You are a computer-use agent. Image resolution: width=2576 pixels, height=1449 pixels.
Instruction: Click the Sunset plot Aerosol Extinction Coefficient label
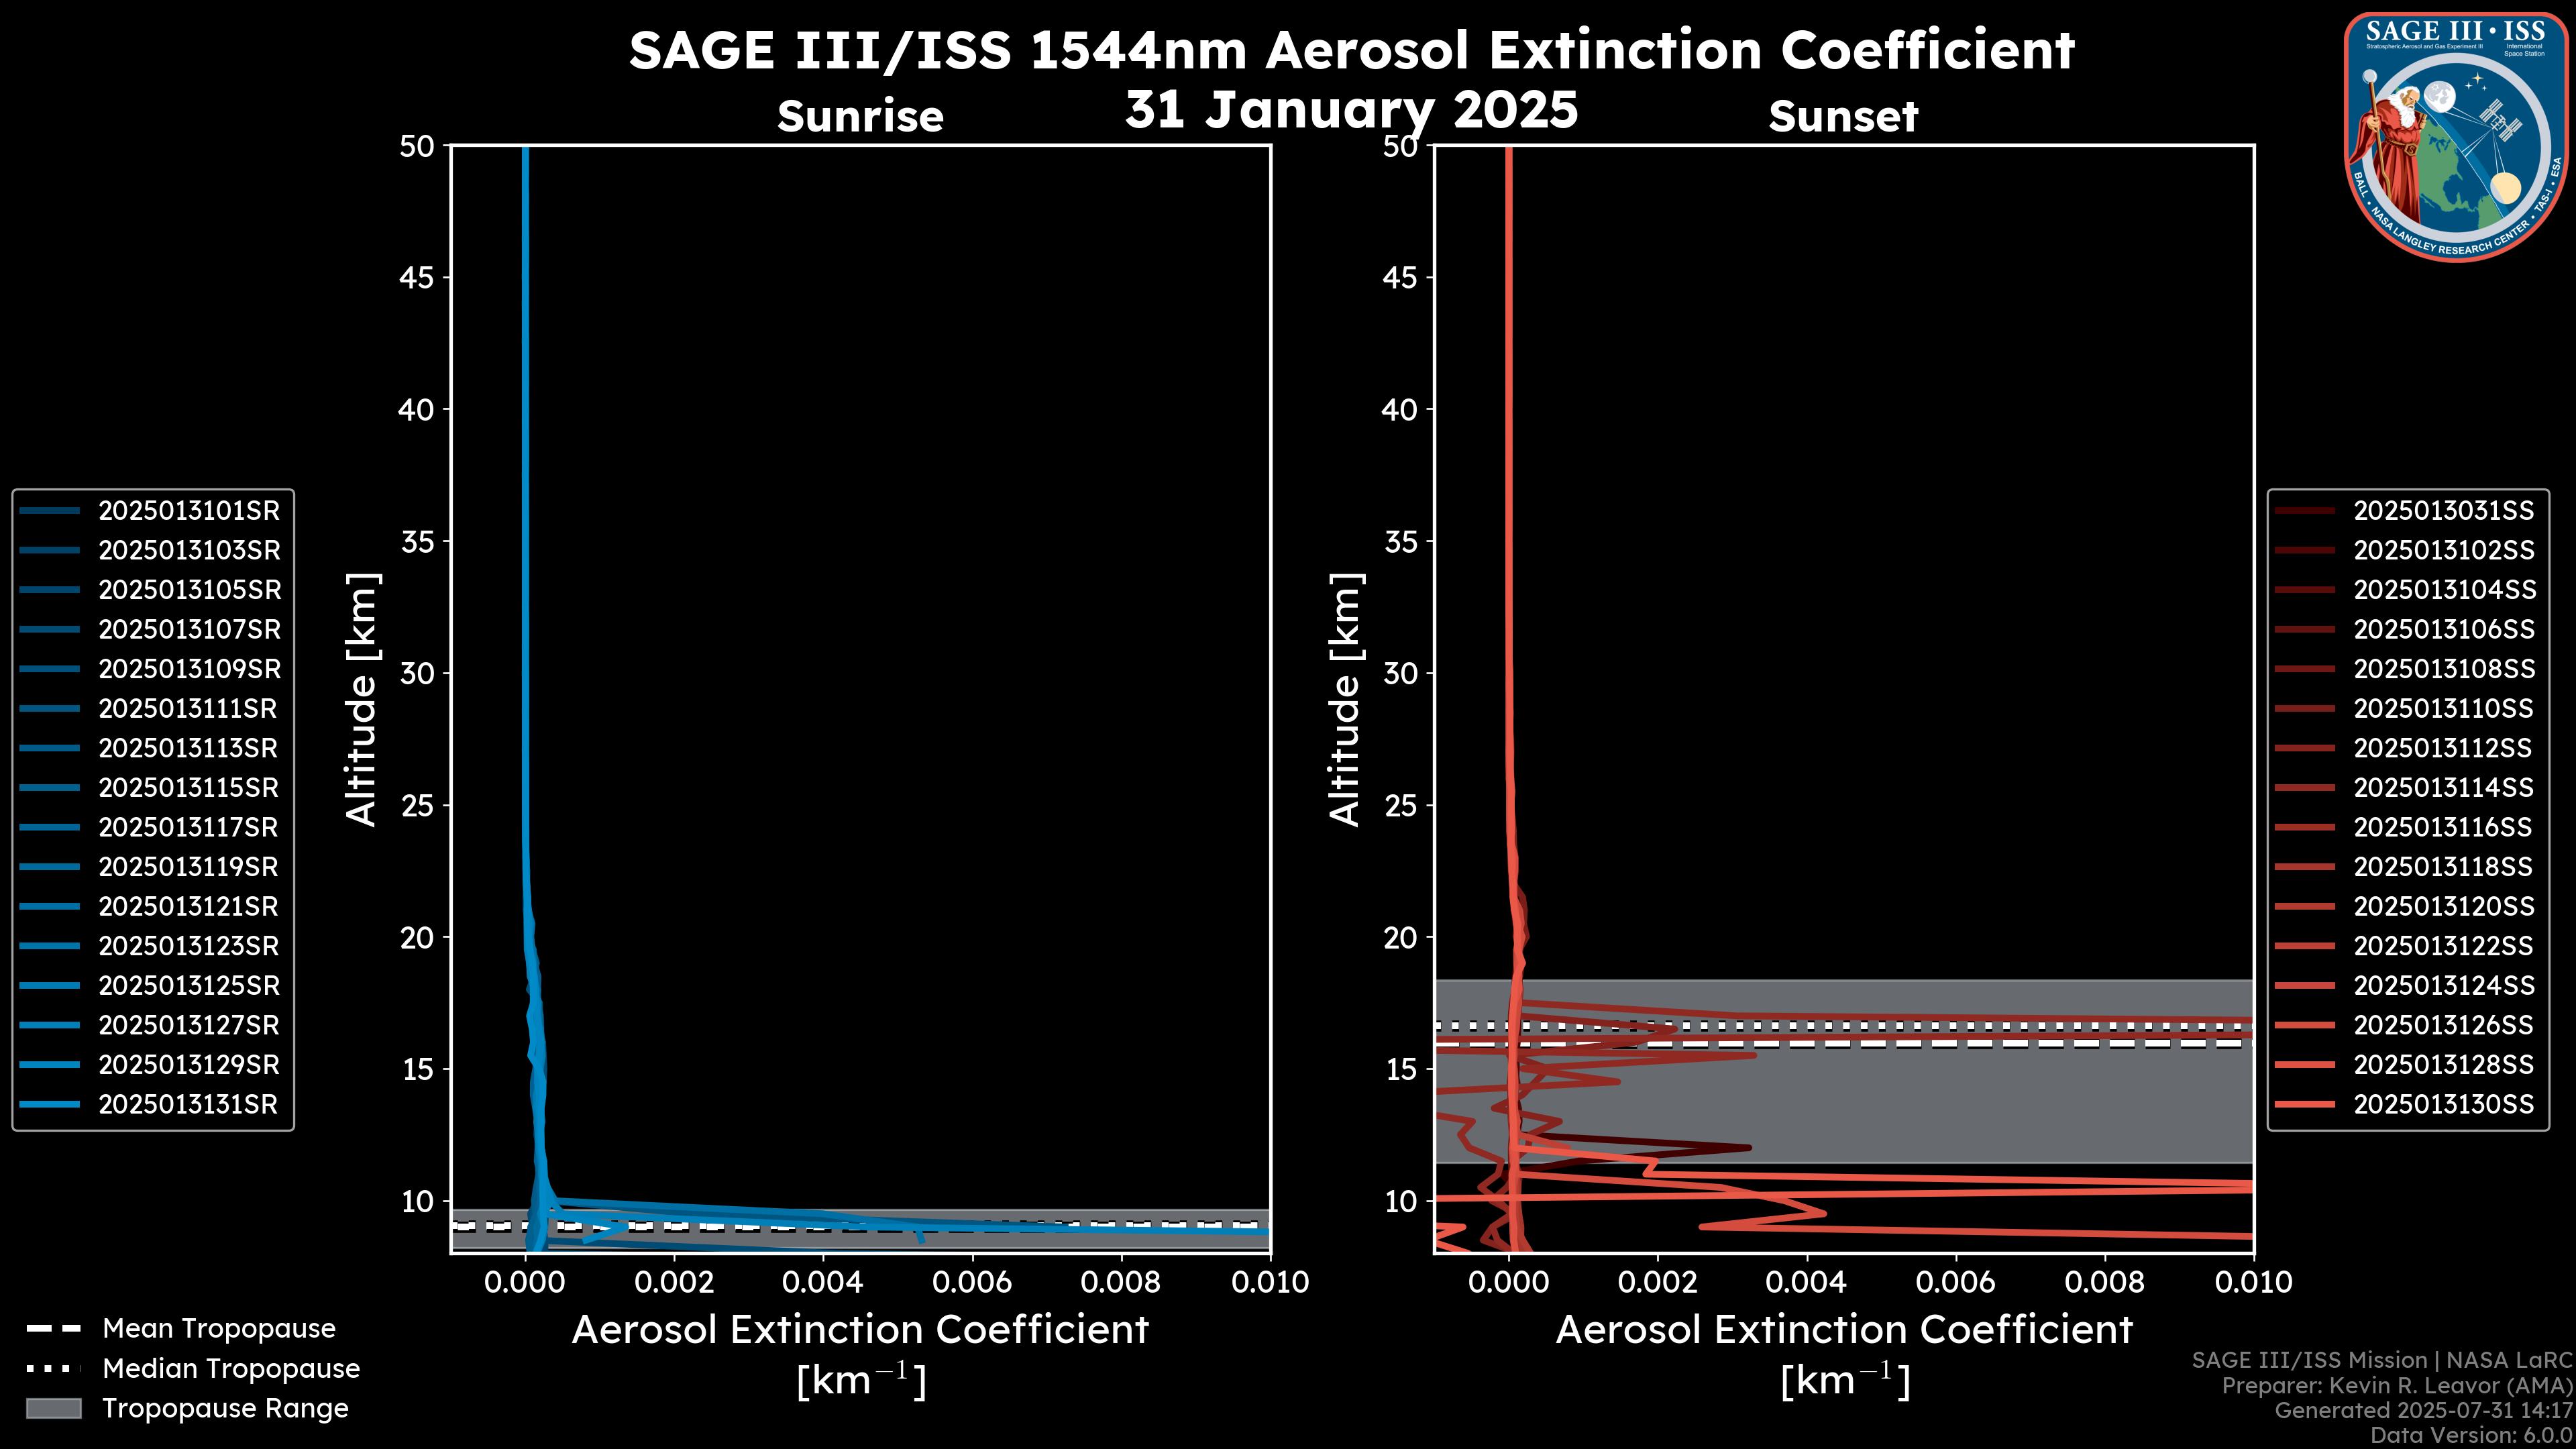click(1844, 1330)
